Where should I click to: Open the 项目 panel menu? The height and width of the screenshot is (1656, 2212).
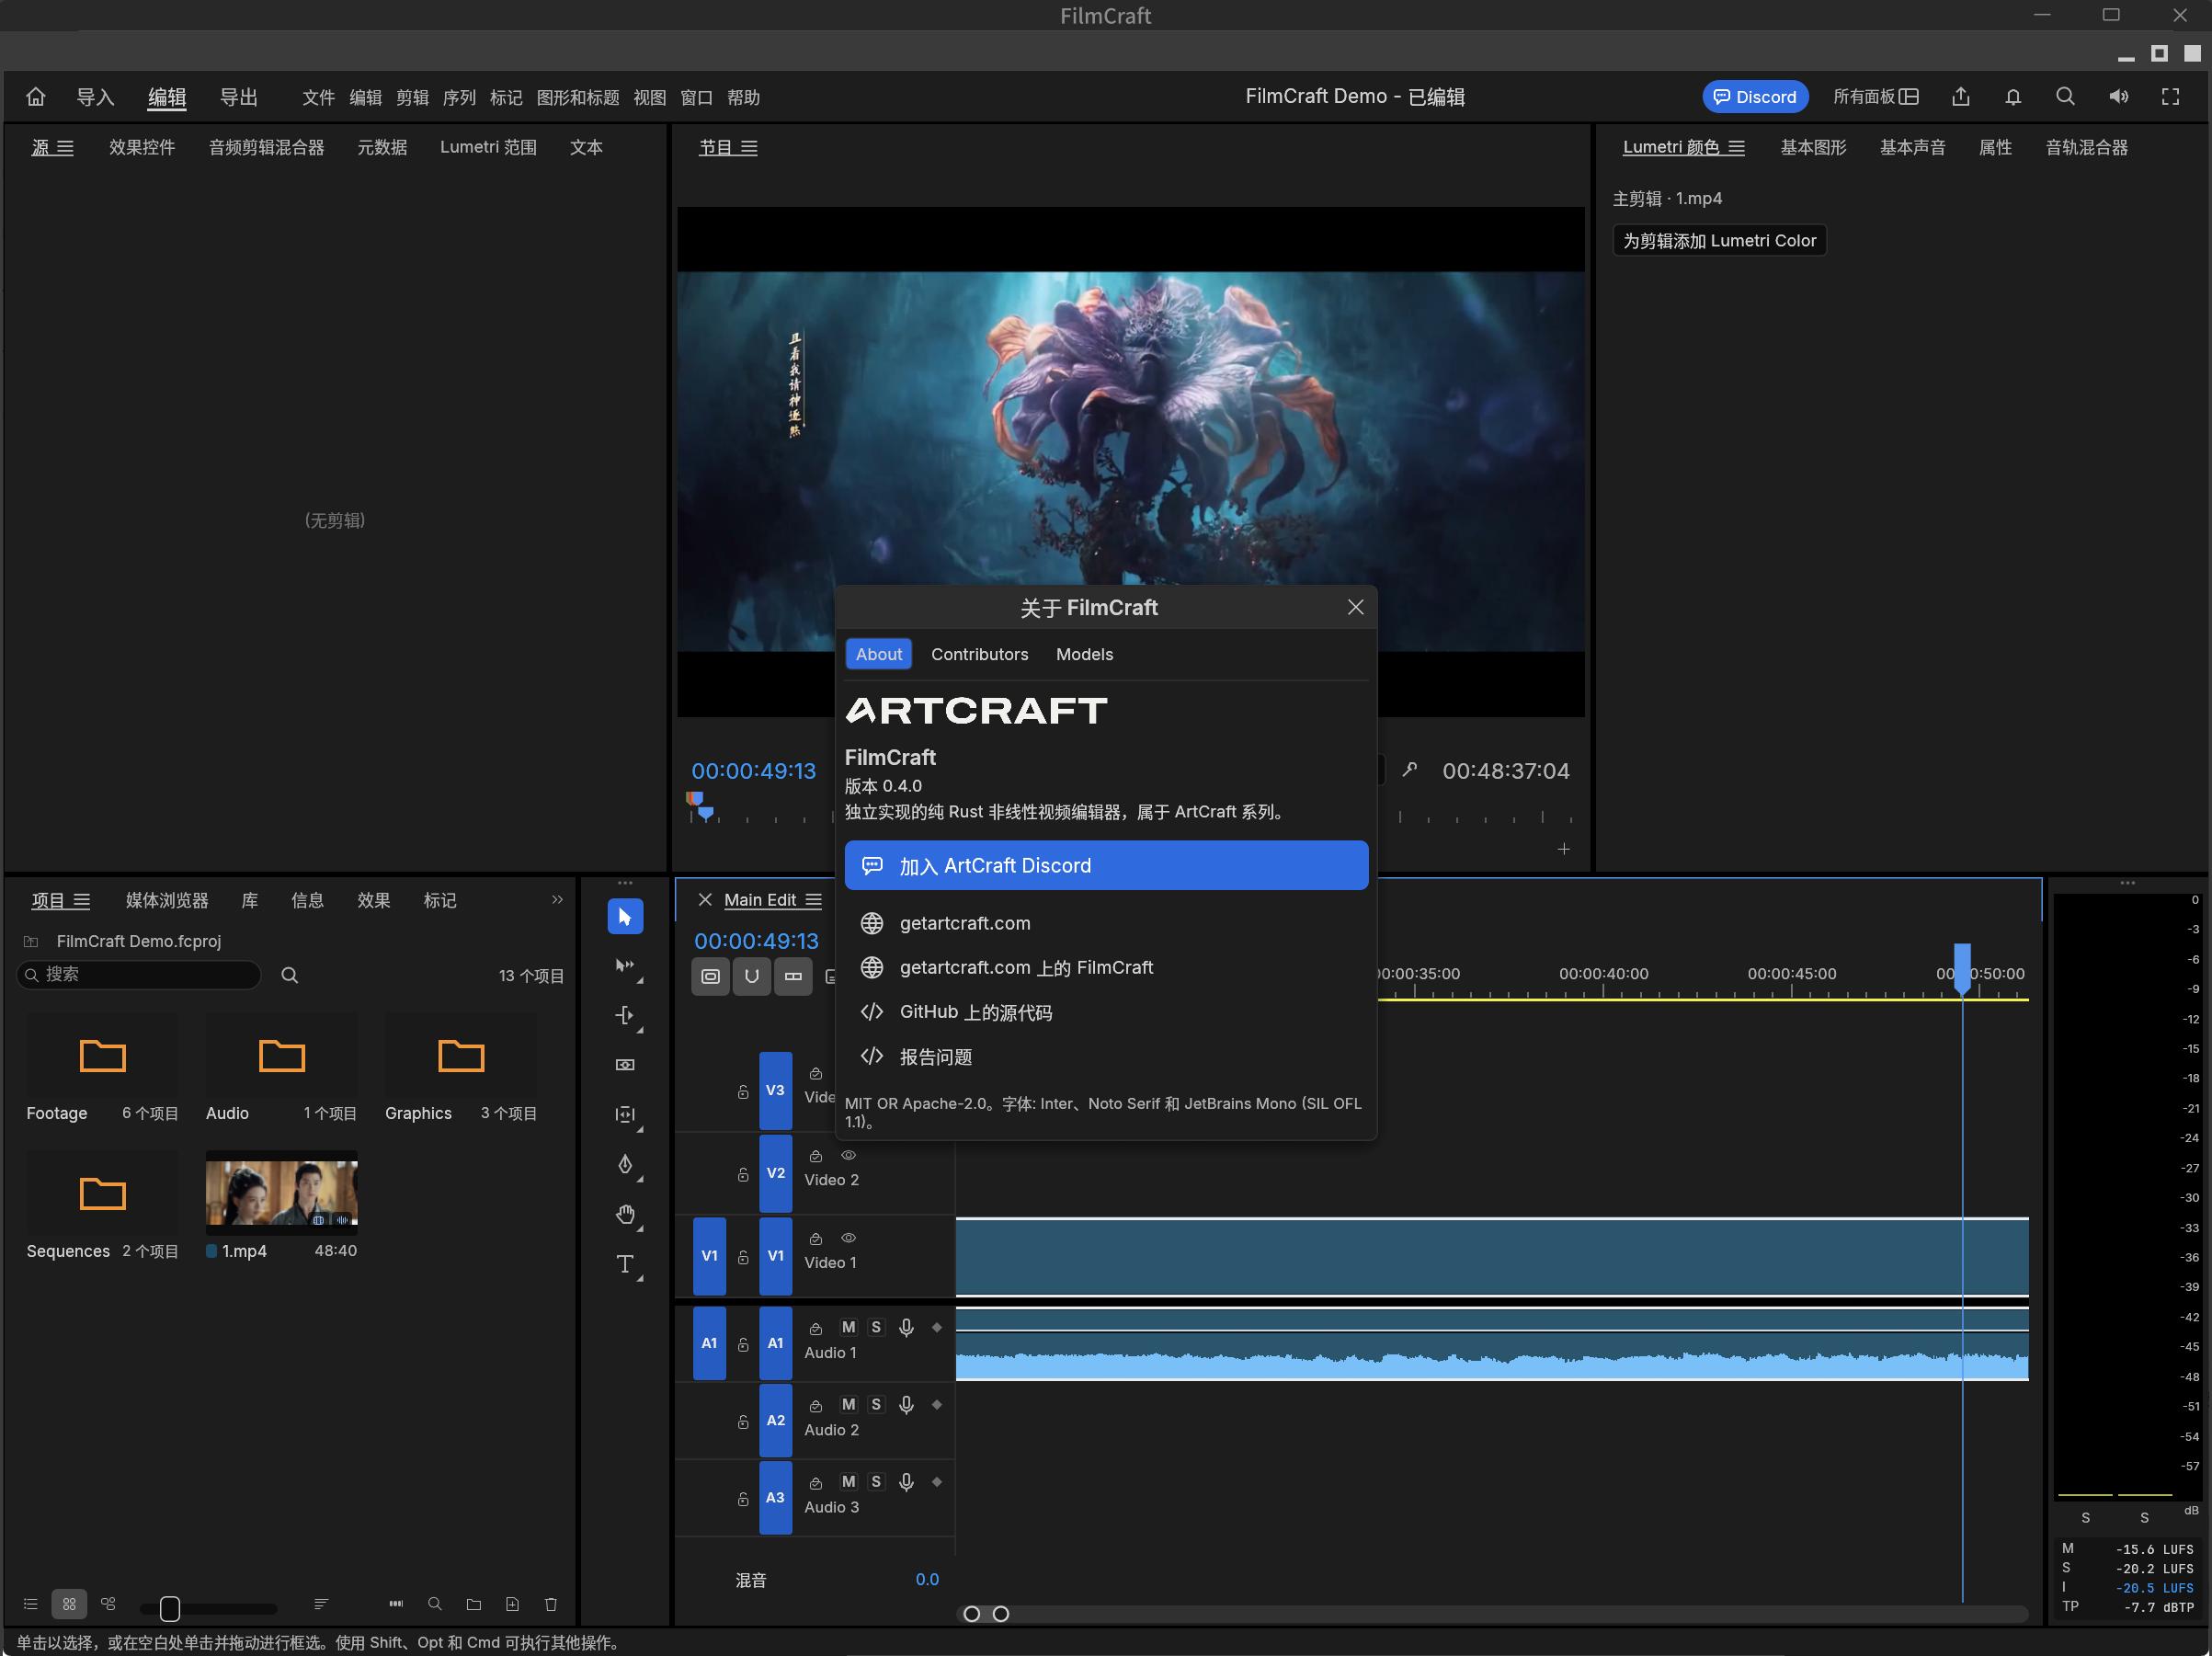(82, 901)
